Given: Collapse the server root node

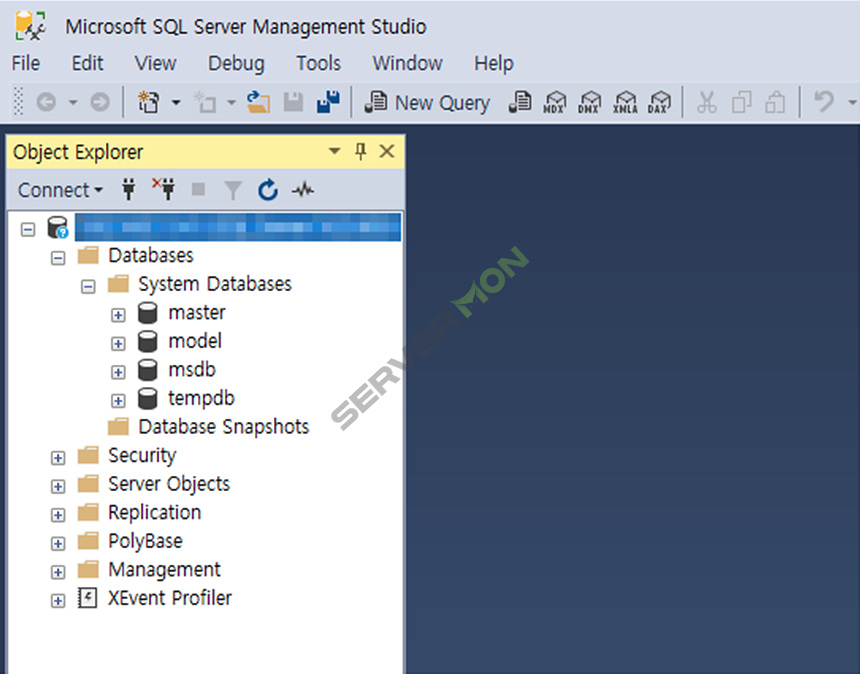Looking at the screenshot, I should pos(28,229).
